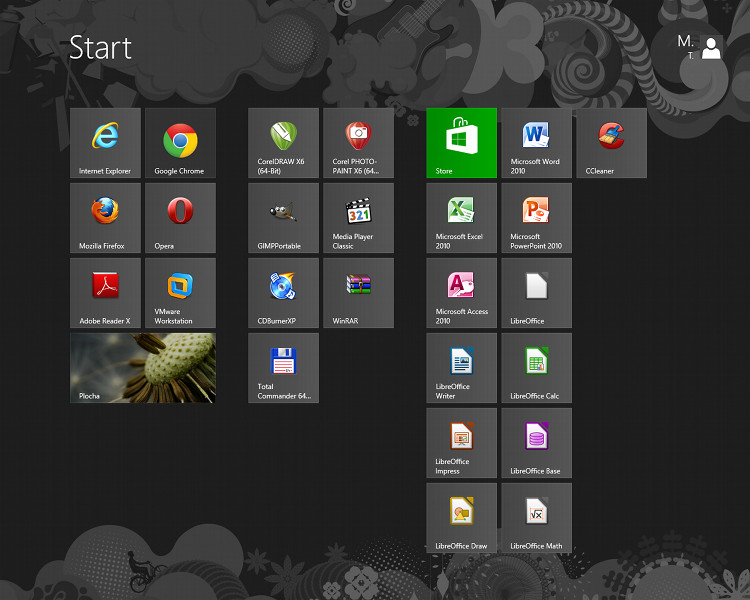750x600 pixels.
Task: Launch Microsoft Access 2010 tile
Action: click(462, 293)
